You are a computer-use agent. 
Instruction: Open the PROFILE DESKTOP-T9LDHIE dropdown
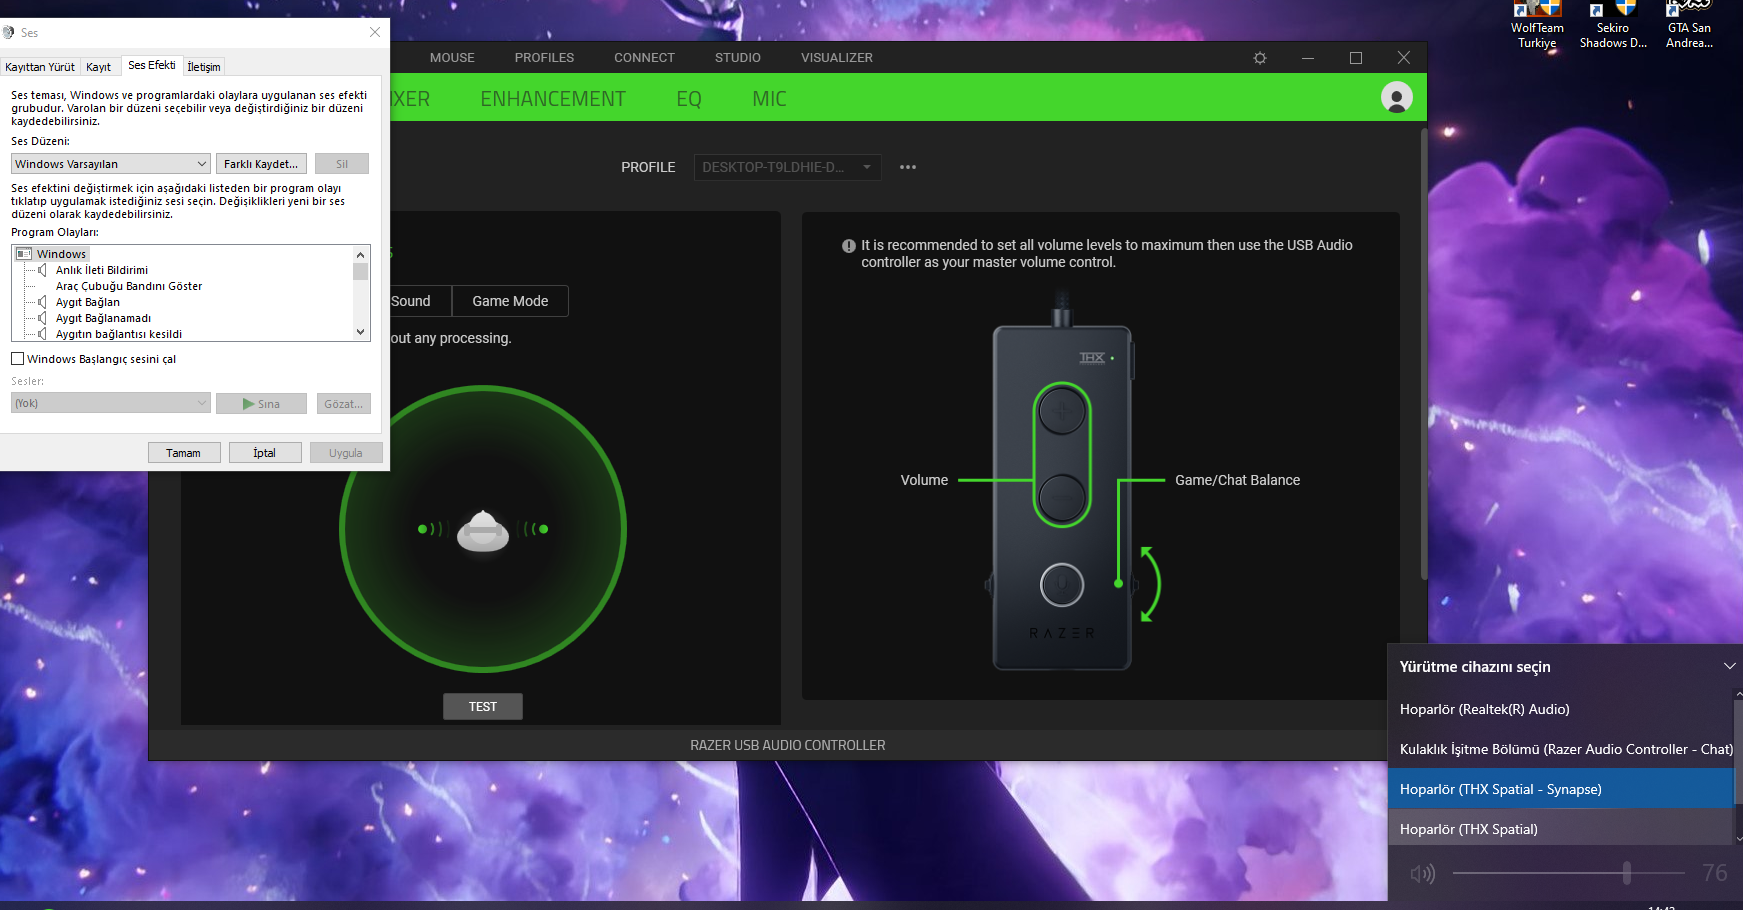pyautogui.click(x=787, y=167)
